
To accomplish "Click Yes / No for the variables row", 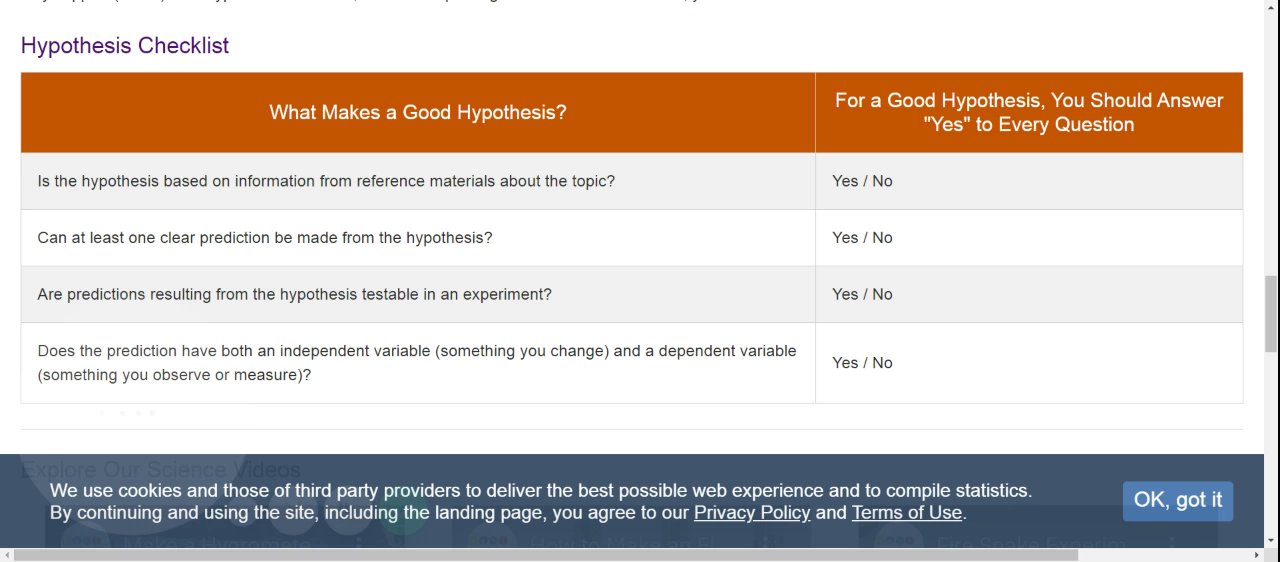I will pos(862,363).
